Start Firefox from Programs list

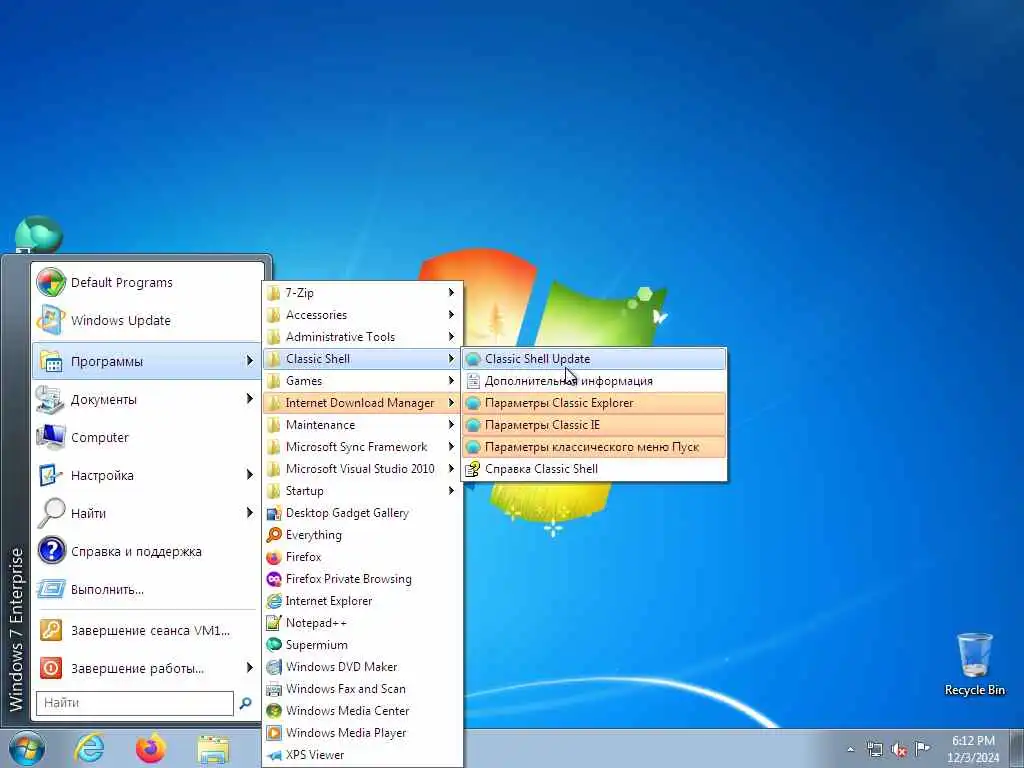pos(363,557)
